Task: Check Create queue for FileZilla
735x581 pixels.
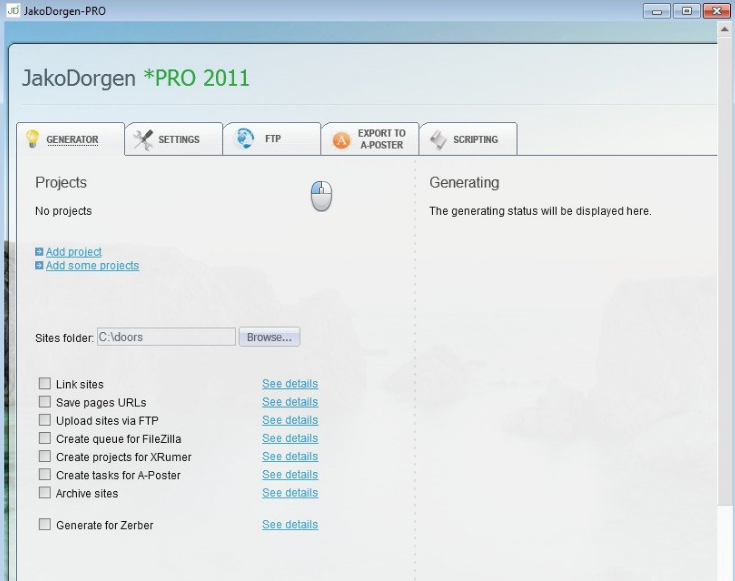Action: pyautogui.click(x=45, y=438)
